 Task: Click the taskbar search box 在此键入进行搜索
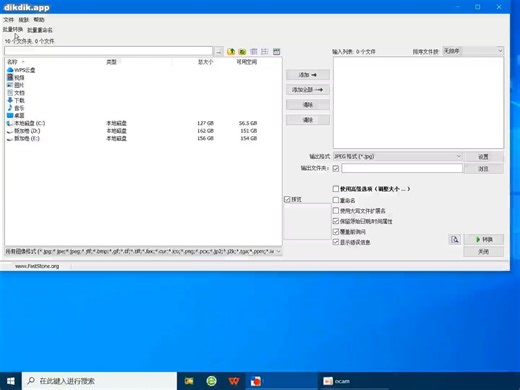tap(99, 381)
